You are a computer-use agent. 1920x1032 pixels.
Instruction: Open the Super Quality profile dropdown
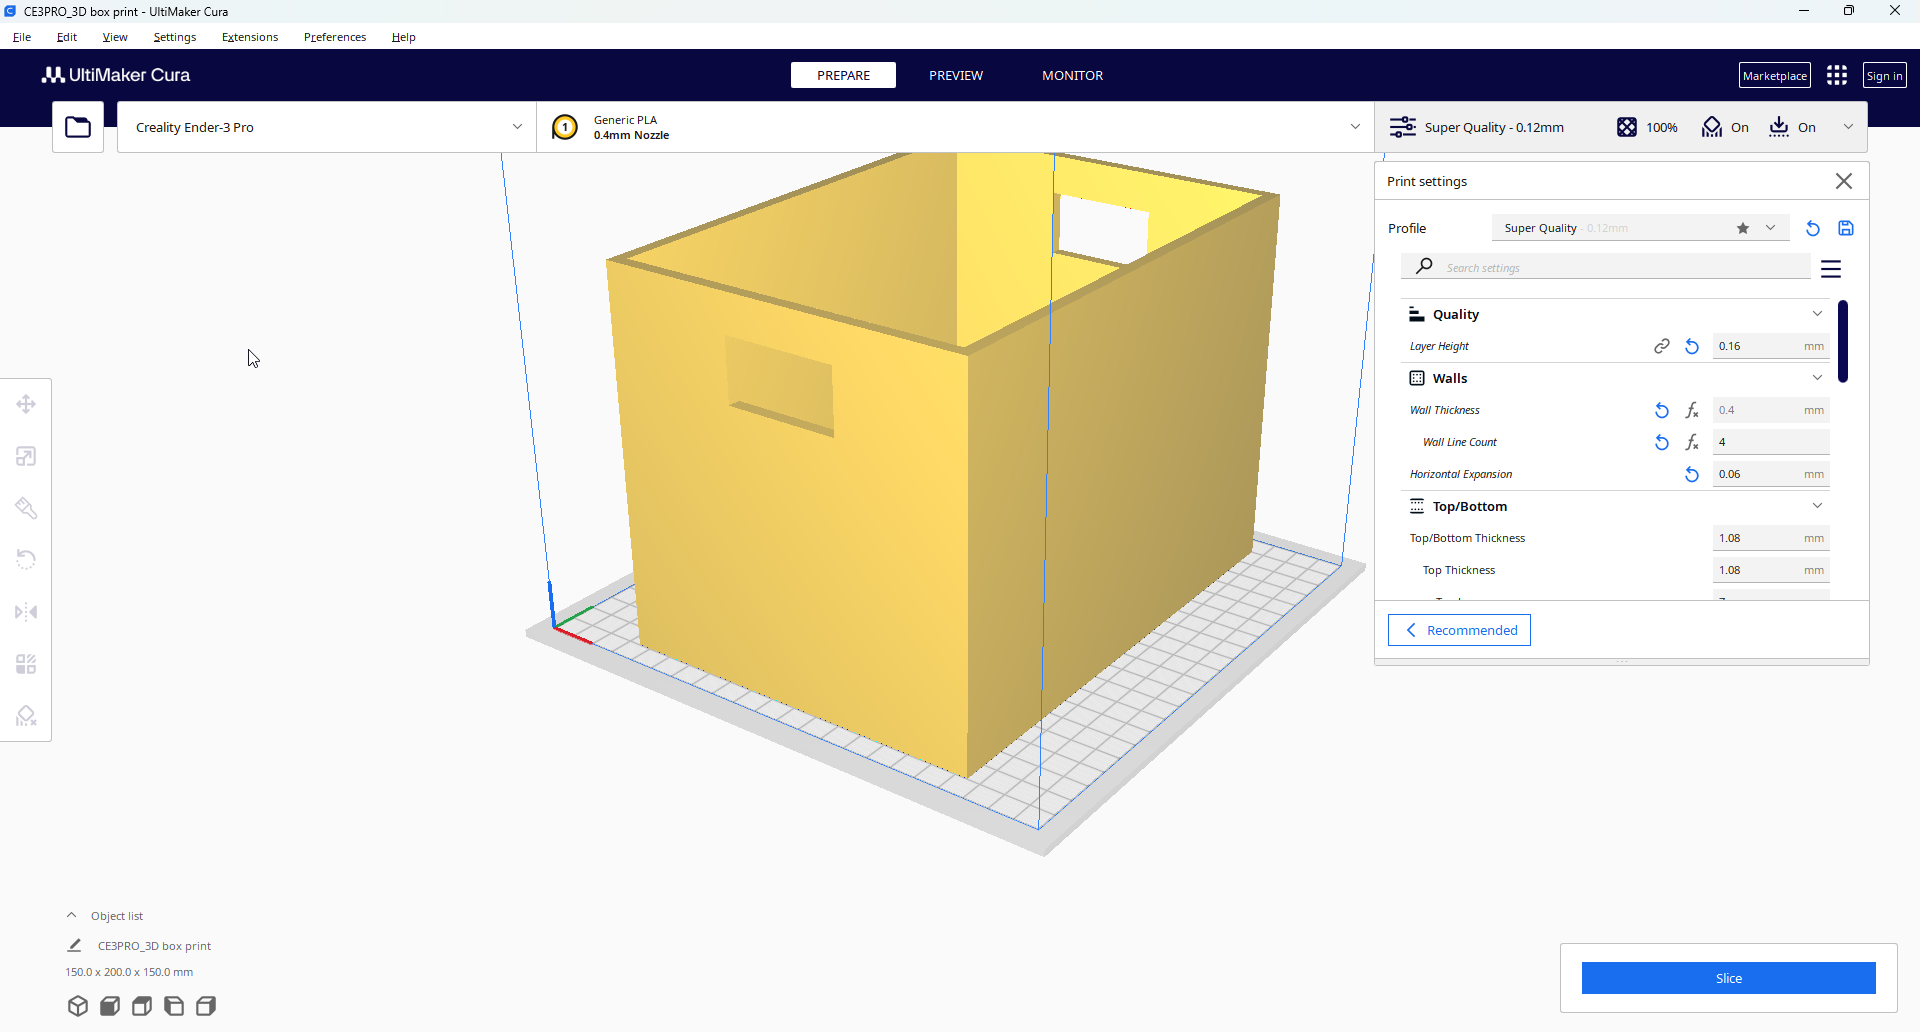1640,228
